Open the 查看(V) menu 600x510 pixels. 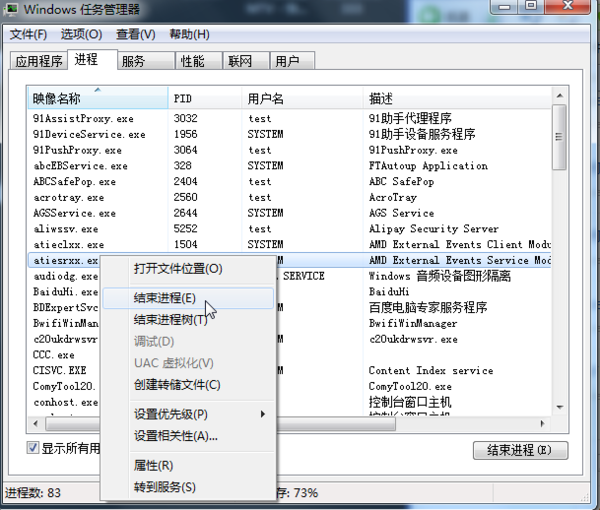(135, 34)
